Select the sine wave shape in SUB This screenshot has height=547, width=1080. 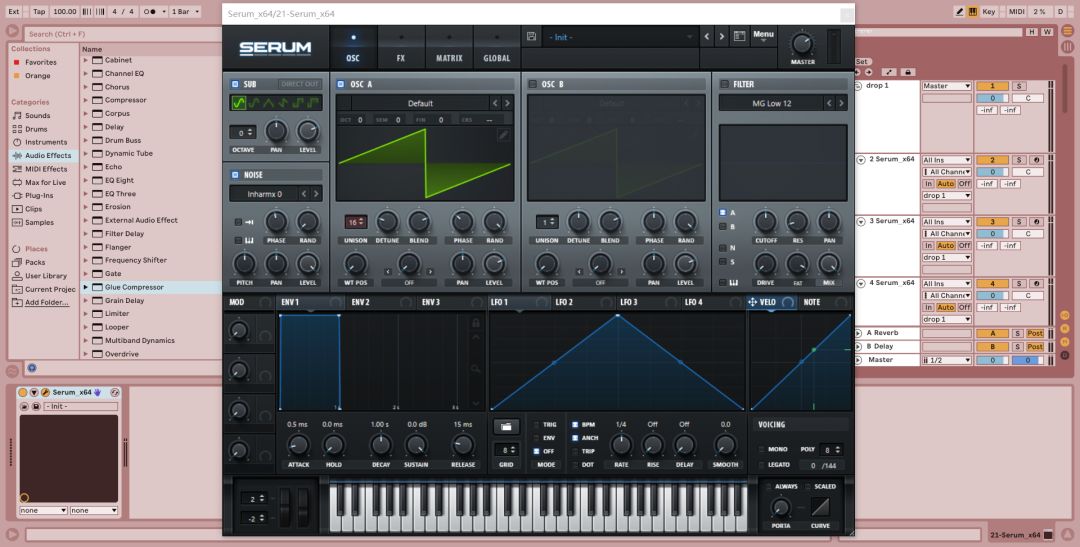pyautogui.click(x=239, y=103)
